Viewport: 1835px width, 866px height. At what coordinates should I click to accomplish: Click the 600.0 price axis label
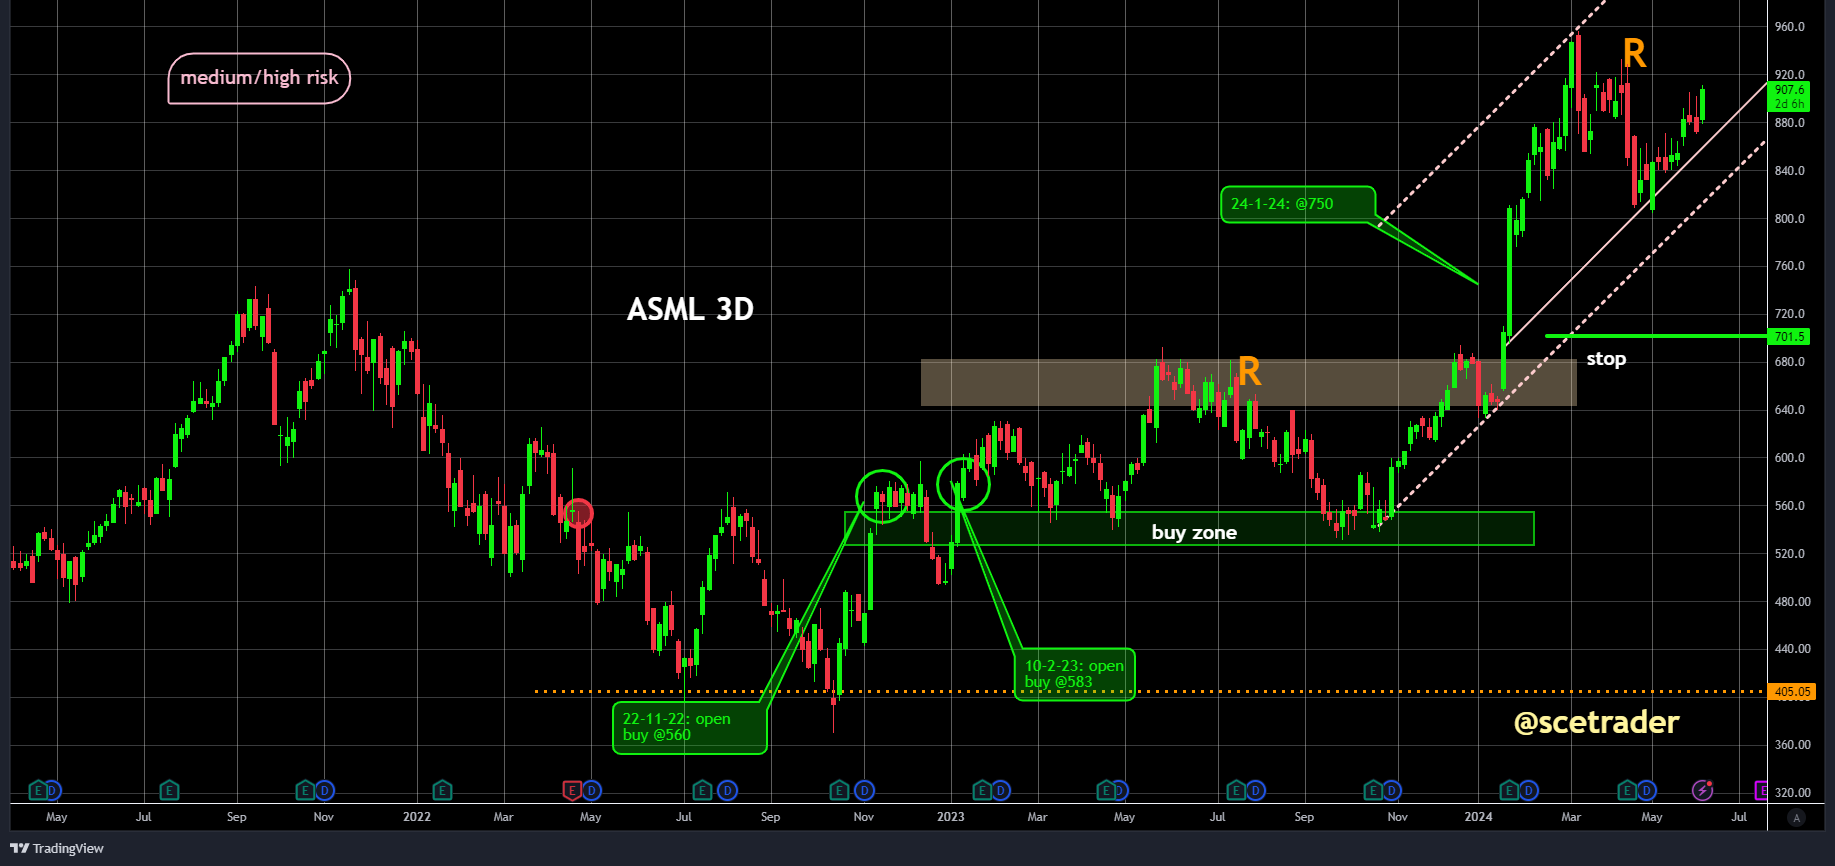pyautogui.click(x=1790, y=458)
